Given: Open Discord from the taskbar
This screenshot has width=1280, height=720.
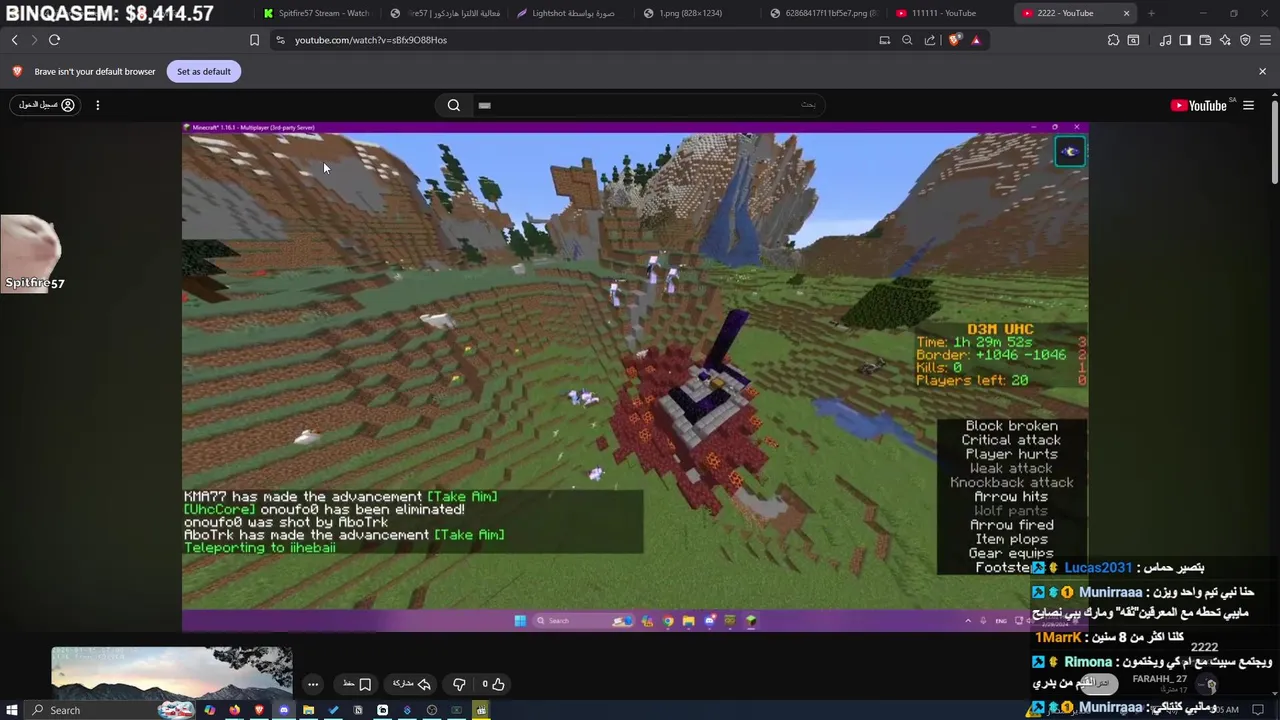Looking at the screenshot, I should 284,710.
